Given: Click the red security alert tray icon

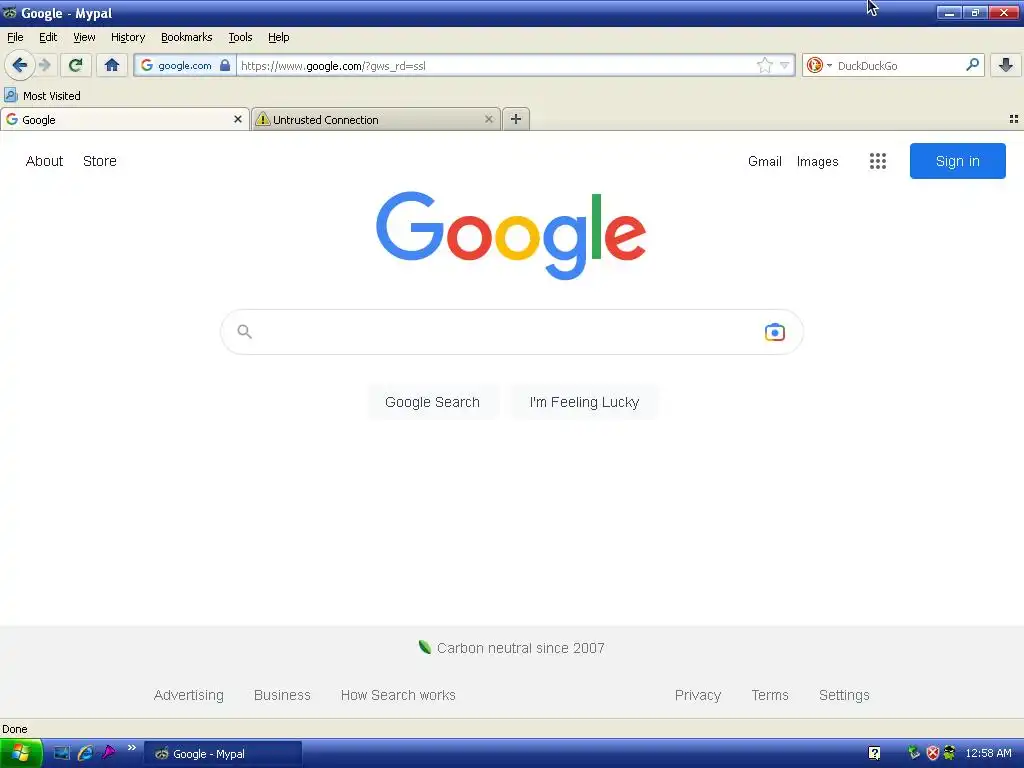Looking at the screenshot, I should 933,753.
